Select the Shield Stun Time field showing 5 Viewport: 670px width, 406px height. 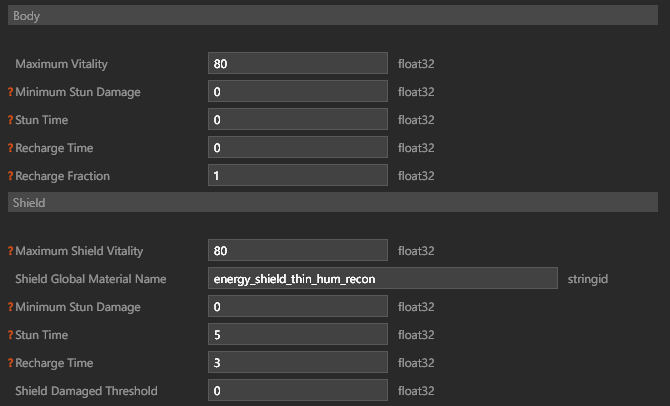pos(298,334)
